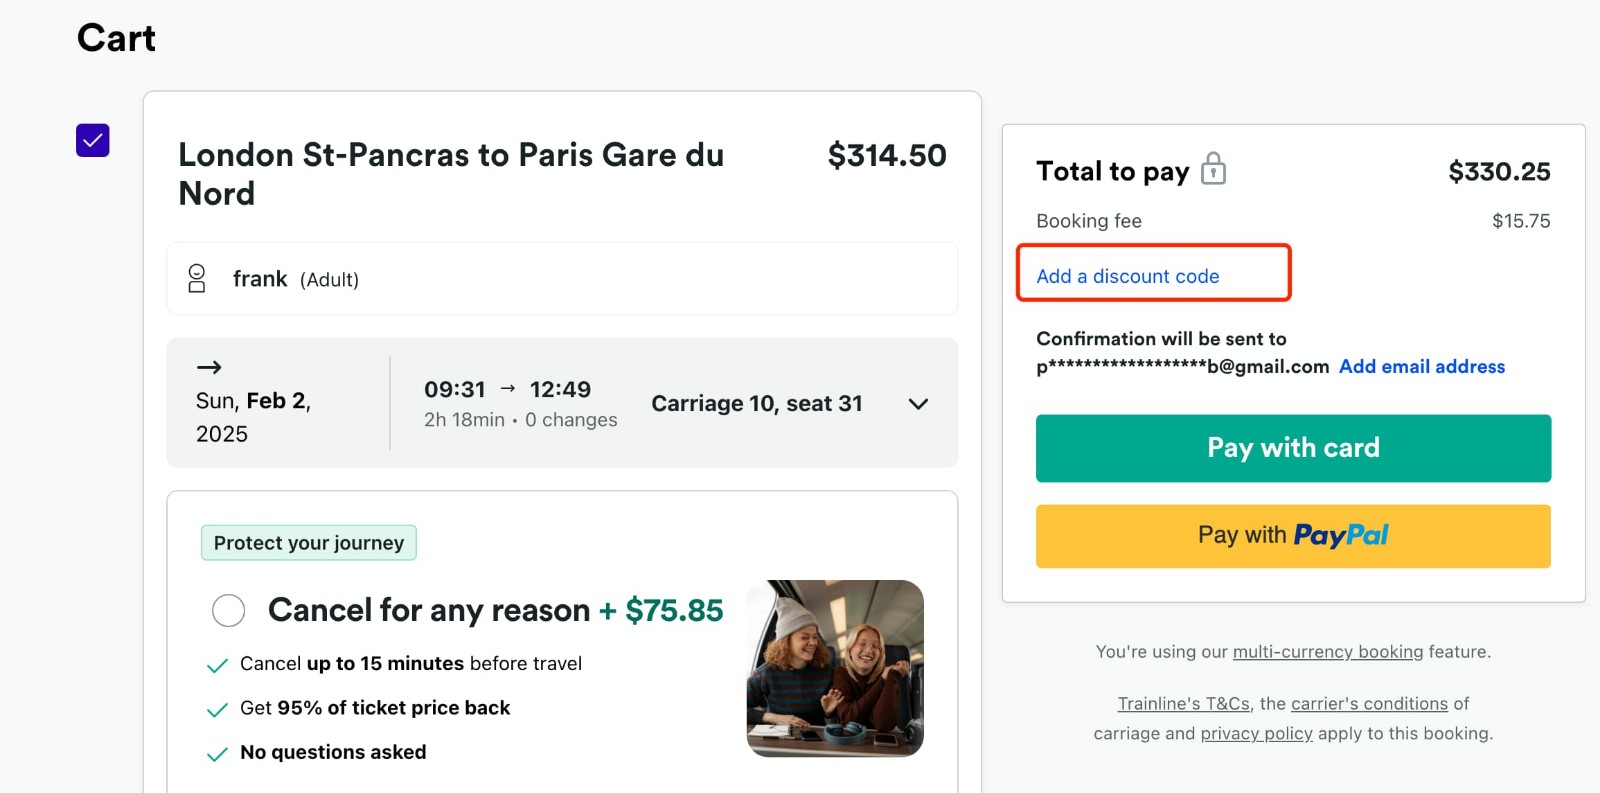Open Trainline's T&Cs
This screenshot has width=1600, height=793.
(1183, 703)
